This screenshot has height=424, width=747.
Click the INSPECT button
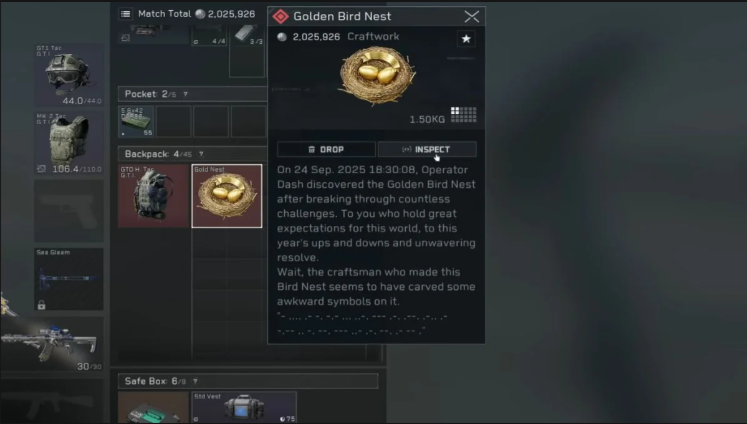(427, 149)
